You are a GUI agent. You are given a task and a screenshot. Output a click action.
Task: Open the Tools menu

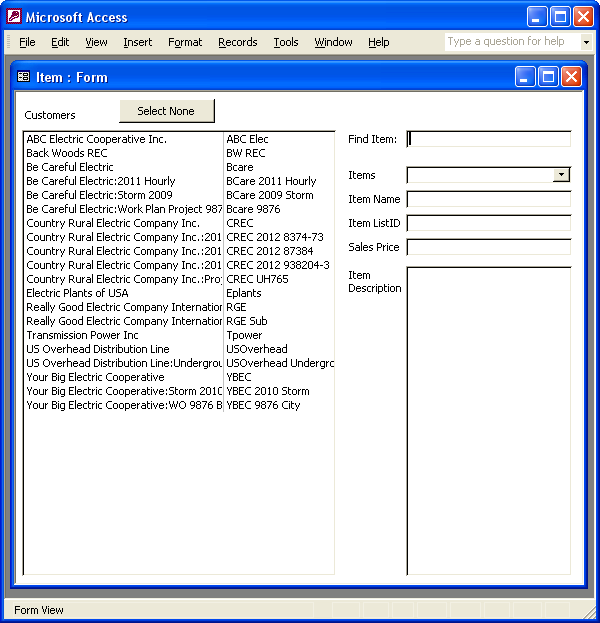pos(286,42)
